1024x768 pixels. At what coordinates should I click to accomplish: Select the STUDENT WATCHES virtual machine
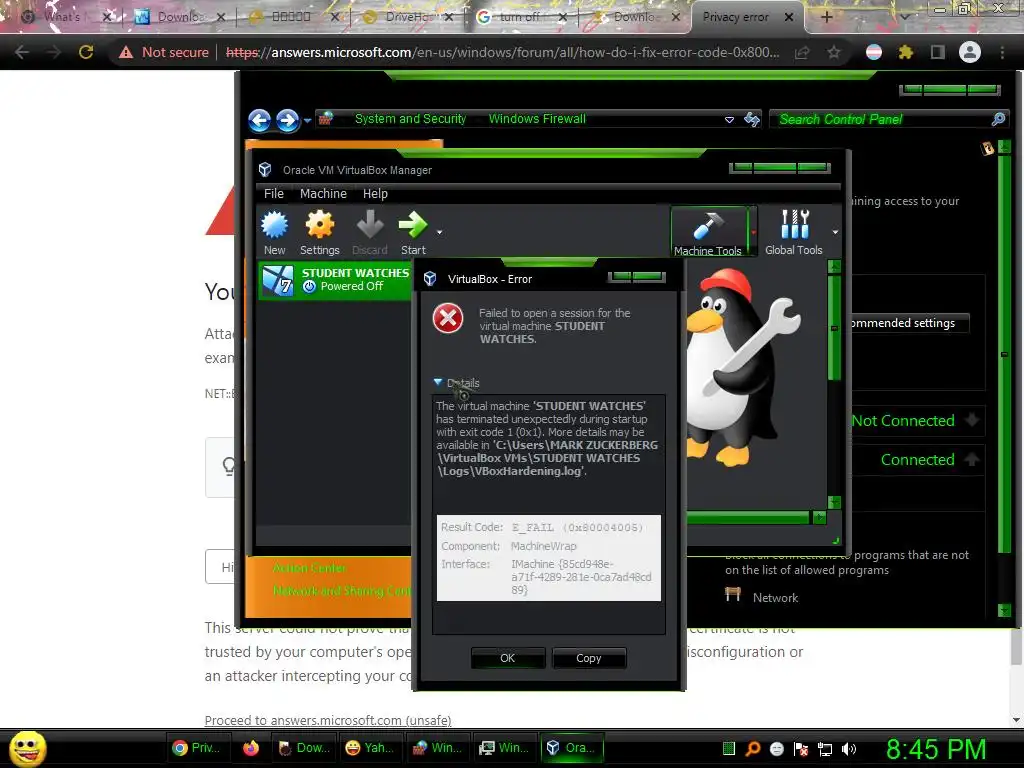[335, 280]
